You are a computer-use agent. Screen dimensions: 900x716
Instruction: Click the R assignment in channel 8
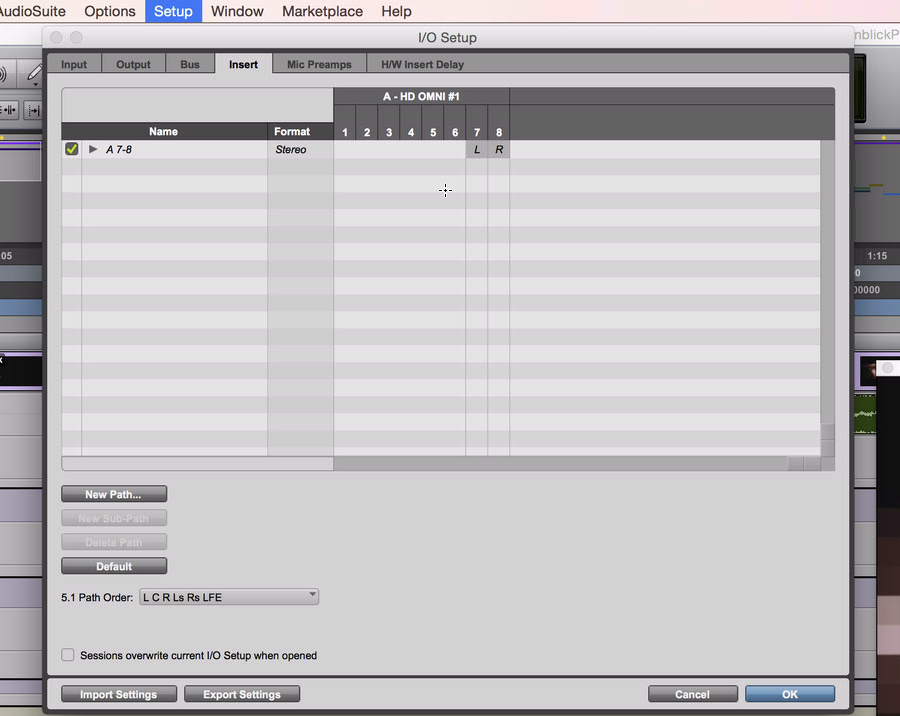(499, 150)
